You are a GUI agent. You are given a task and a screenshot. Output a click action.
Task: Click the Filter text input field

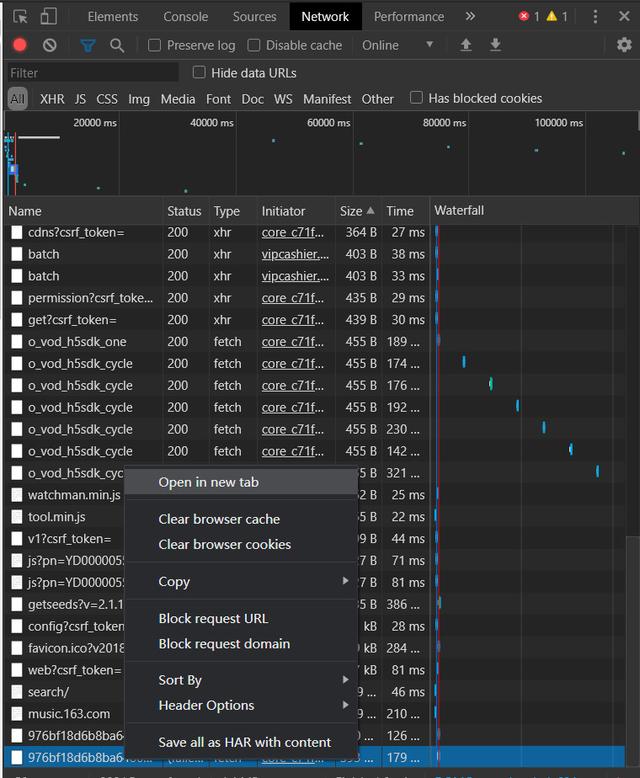pos(92,72)
